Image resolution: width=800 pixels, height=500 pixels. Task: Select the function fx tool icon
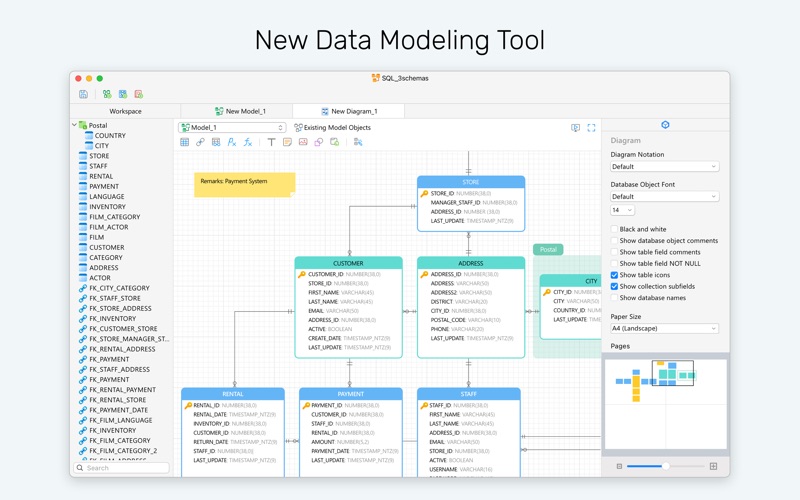coord(248,142)
